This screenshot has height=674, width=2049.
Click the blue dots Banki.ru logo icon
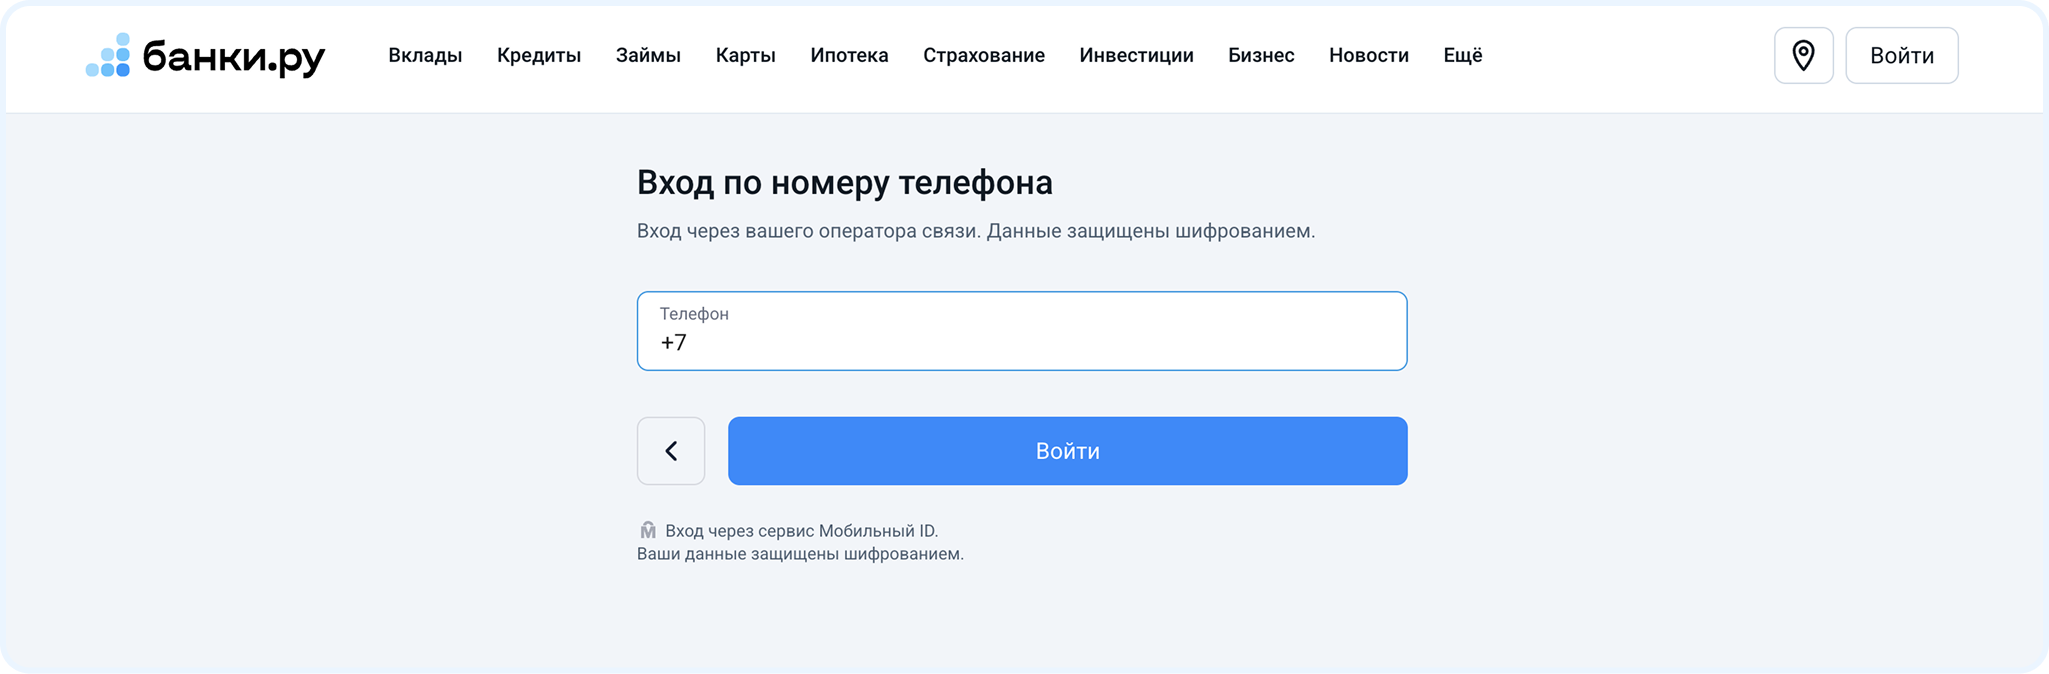click(108, 56)
